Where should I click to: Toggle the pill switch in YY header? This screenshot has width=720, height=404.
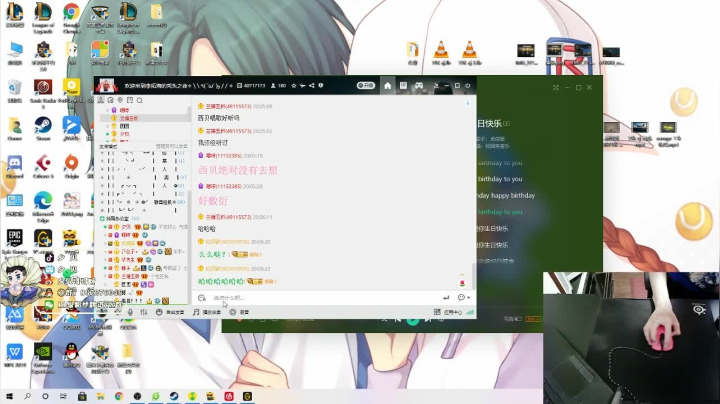click(x=366, y=85)
